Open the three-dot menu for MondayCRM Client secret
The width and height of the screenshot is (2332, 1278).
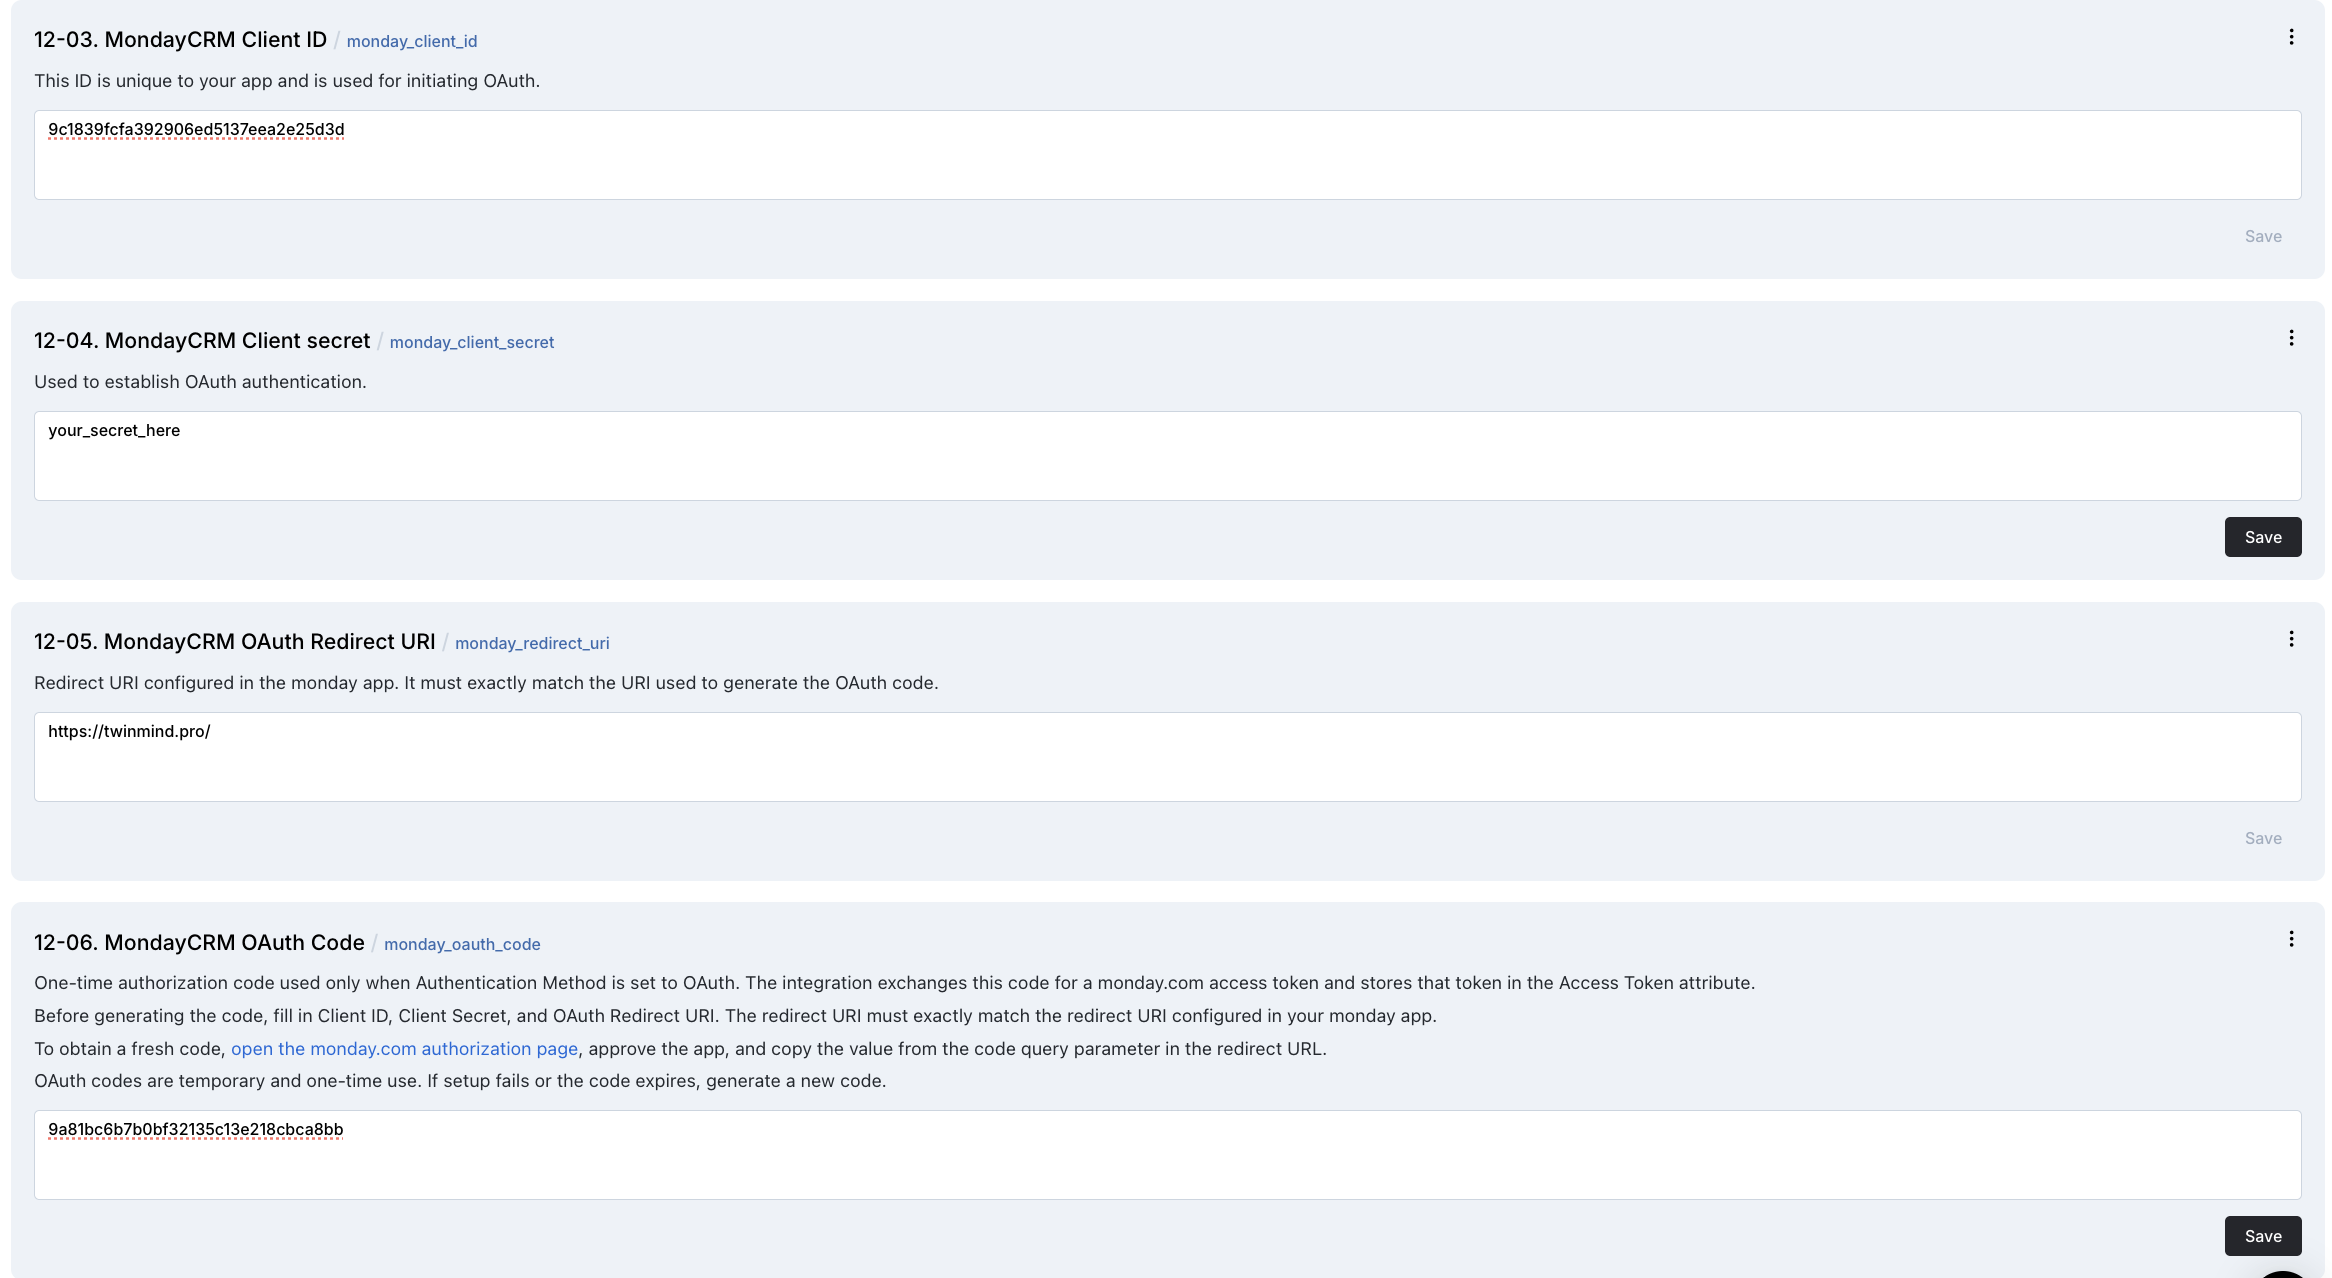click(2291, 339)
